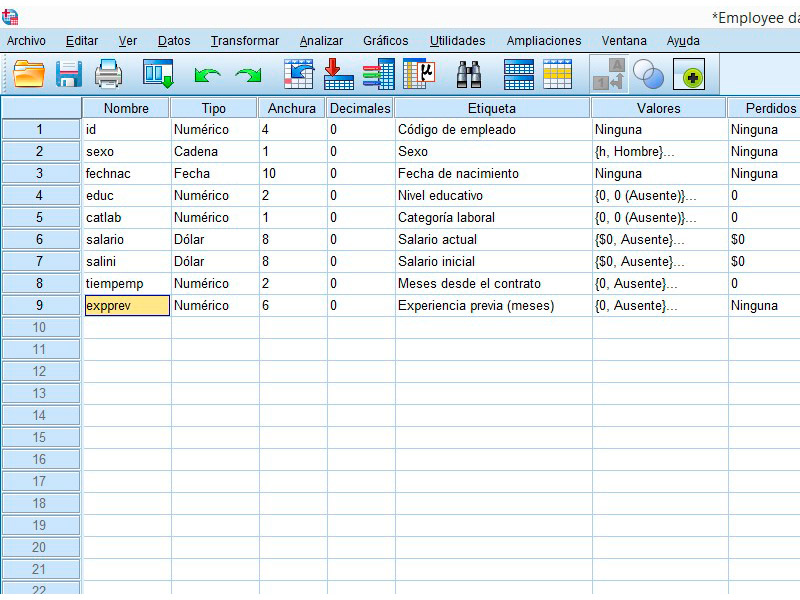Save the dataset with the floppy disk icon
Screen dimensions: 800x600
(69, 74)
